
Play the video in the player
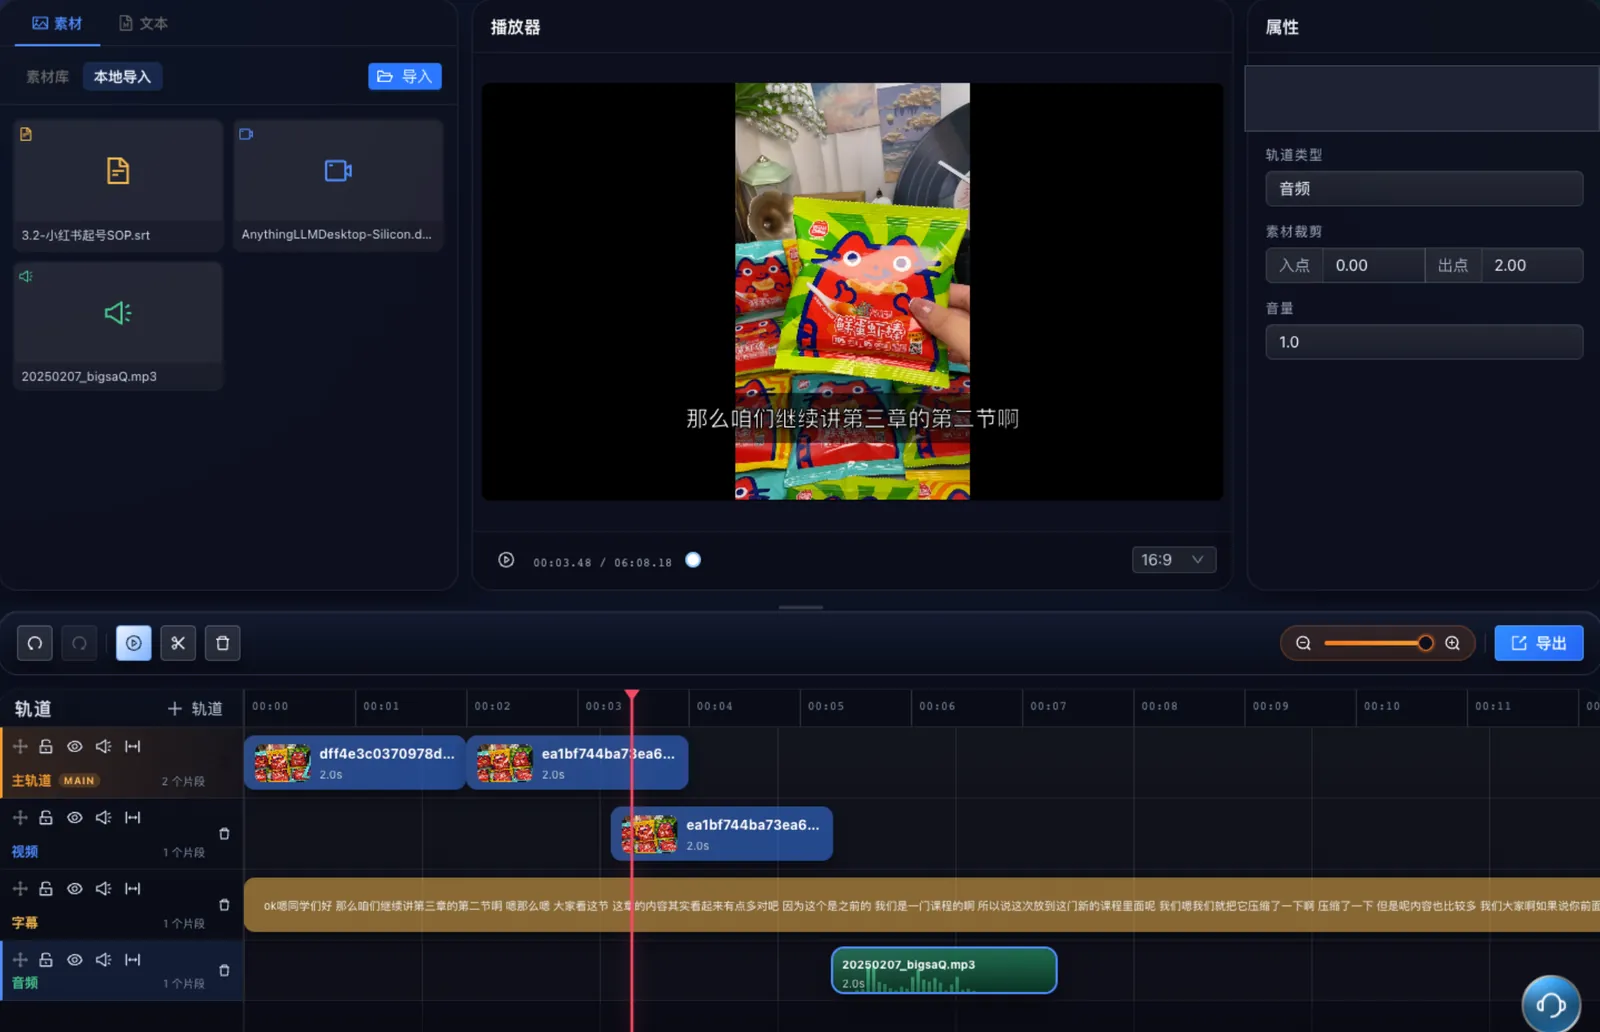click(506, 560)
